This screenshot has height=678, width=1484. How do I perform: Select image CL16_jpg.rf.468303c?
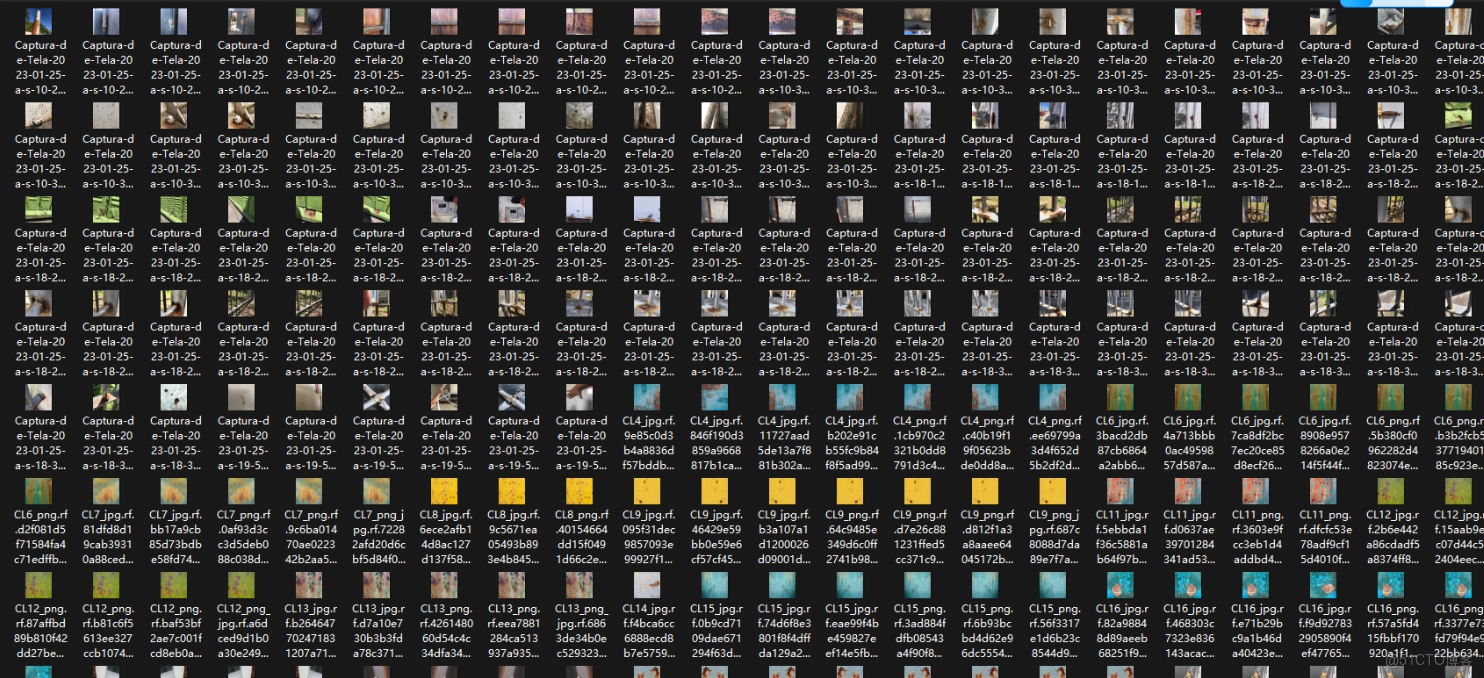click(x=1188, y=586)
